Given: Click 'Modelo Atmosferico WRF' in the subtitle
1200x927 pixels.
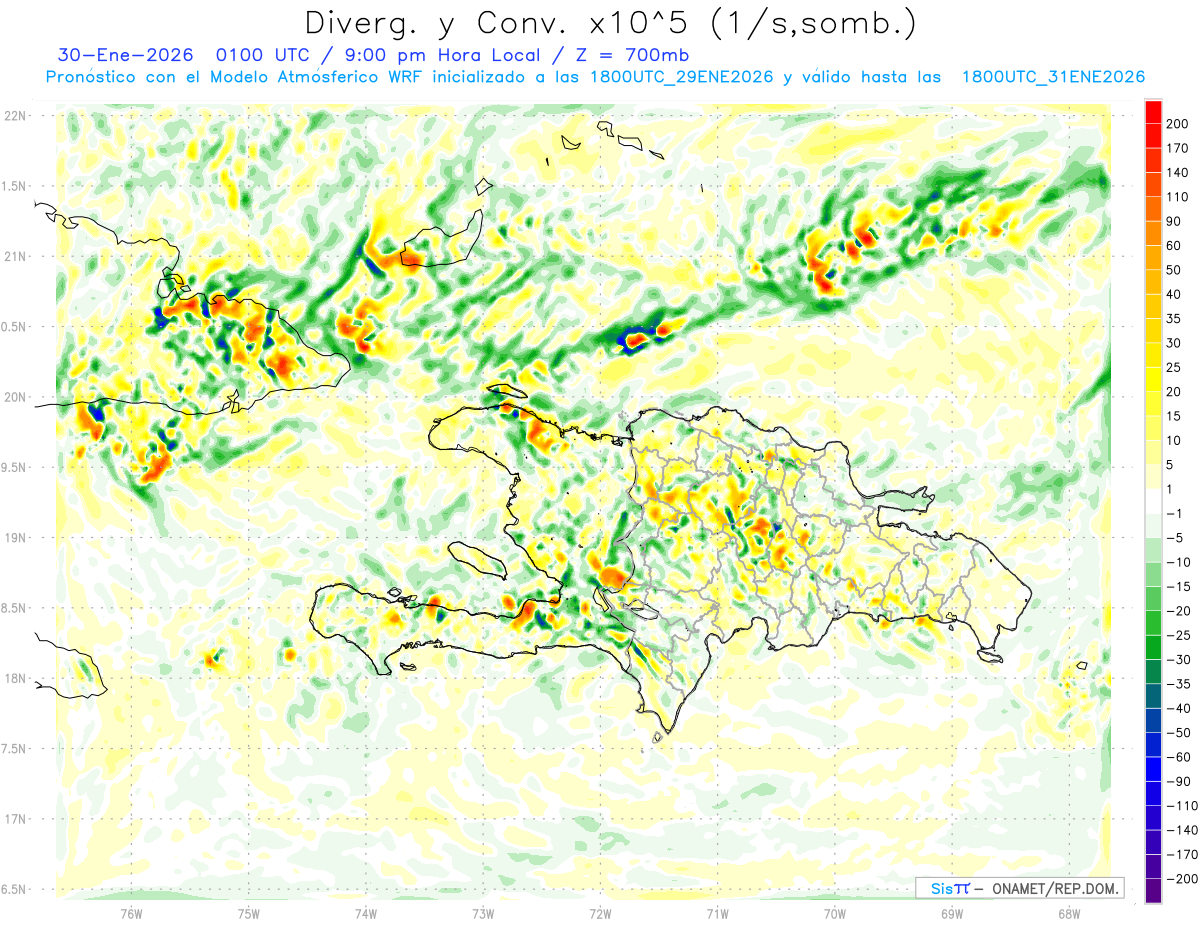Looking at the screenshot, I should [316, 77].
